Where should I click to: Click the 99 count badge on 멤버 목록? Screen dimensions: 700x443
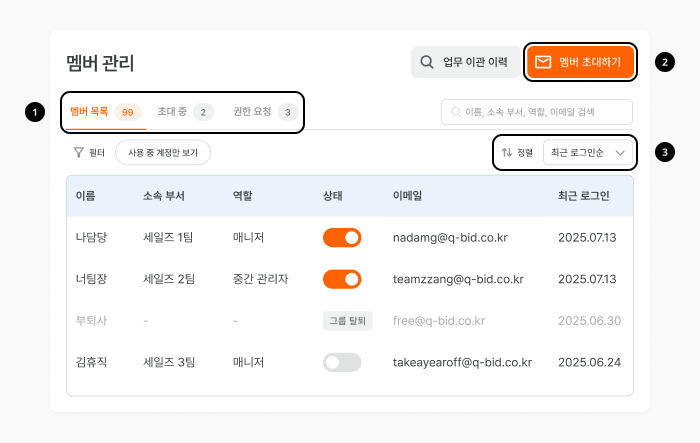[128, 112]
